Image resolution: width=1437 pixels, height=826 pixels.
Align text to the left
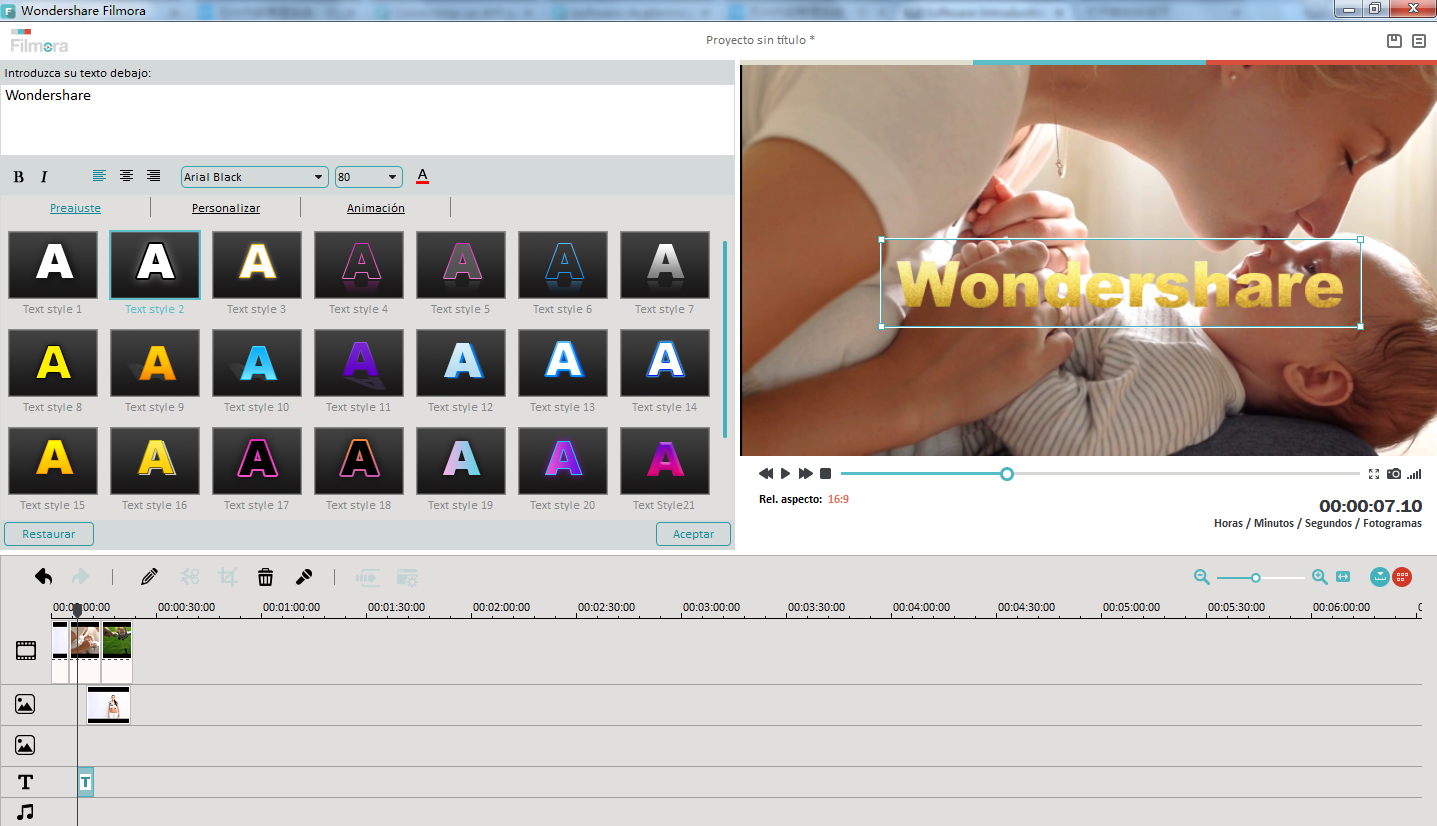[99, 176]
